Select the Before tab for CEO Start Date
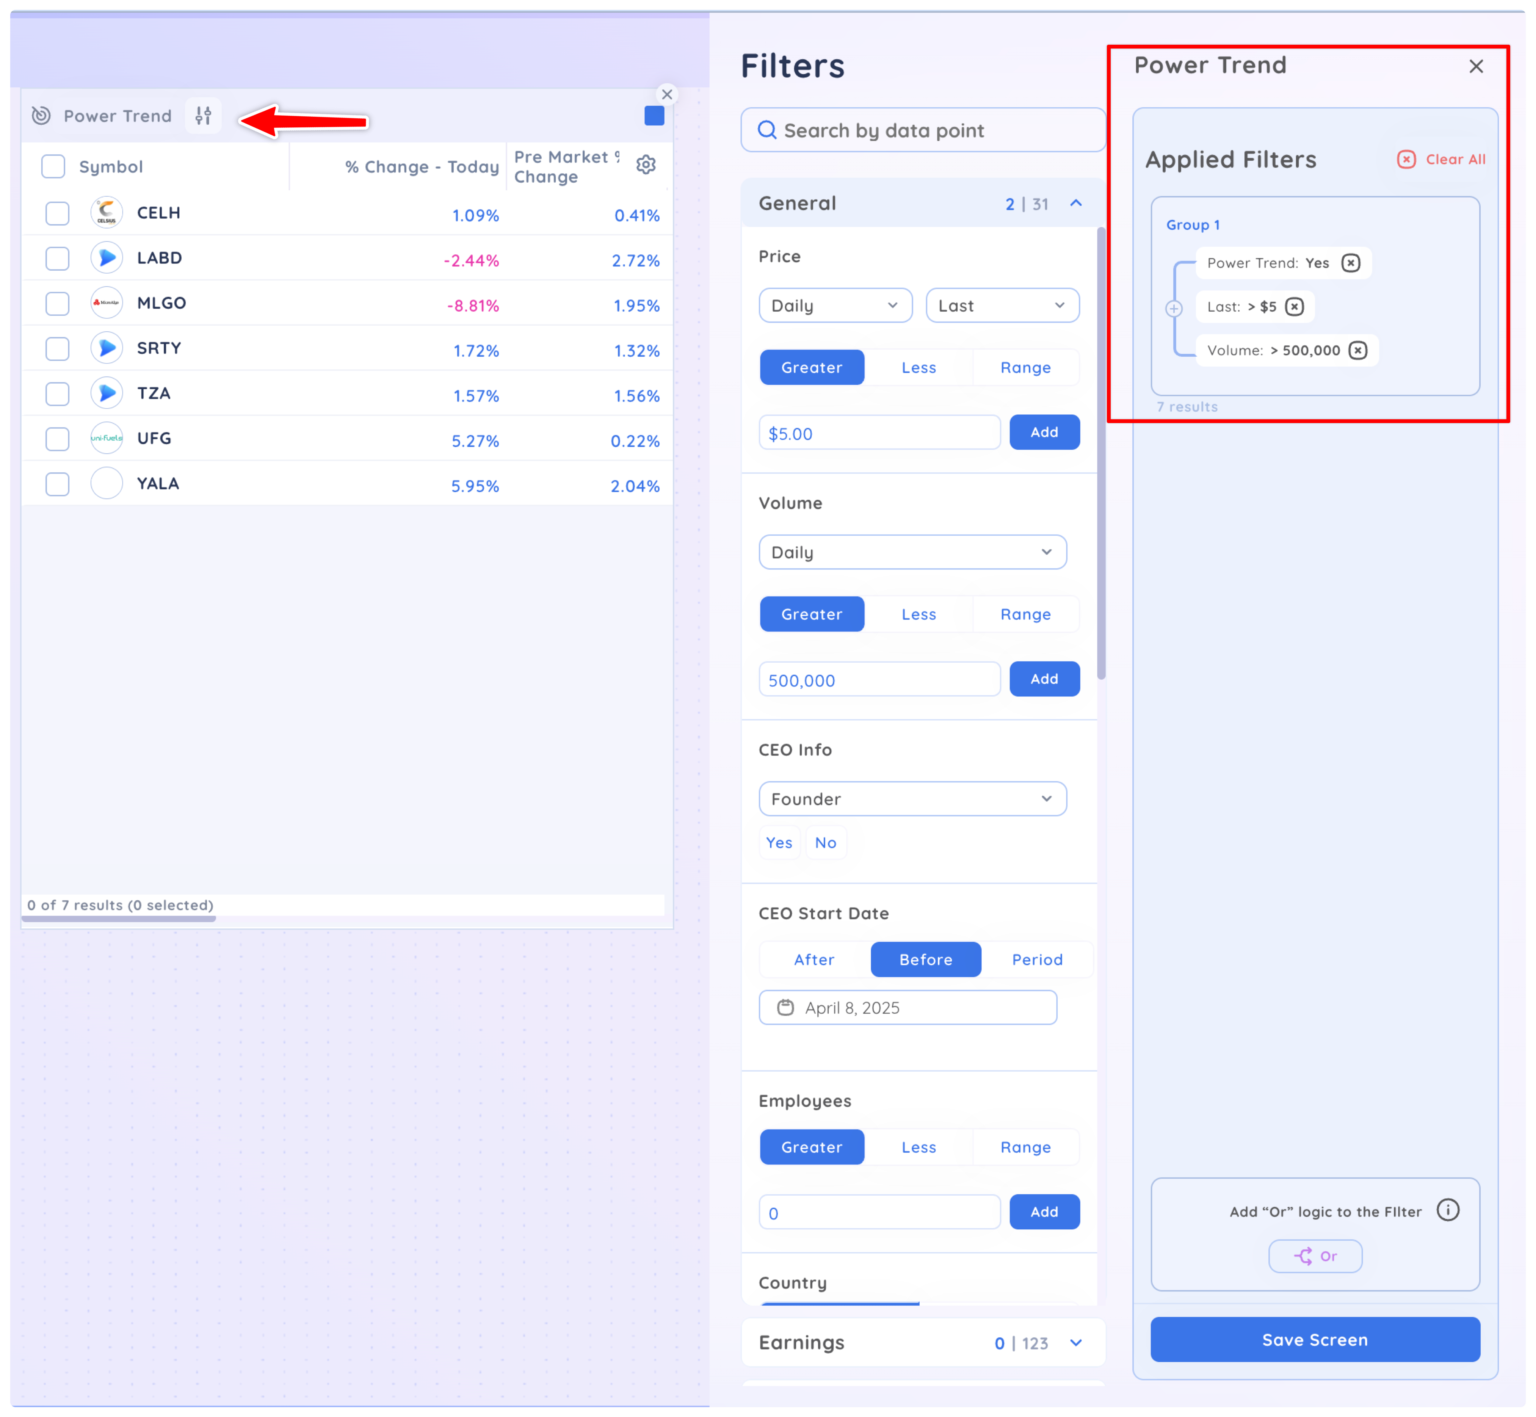This screenshot has height=1417, width=1536. (925, 959)
